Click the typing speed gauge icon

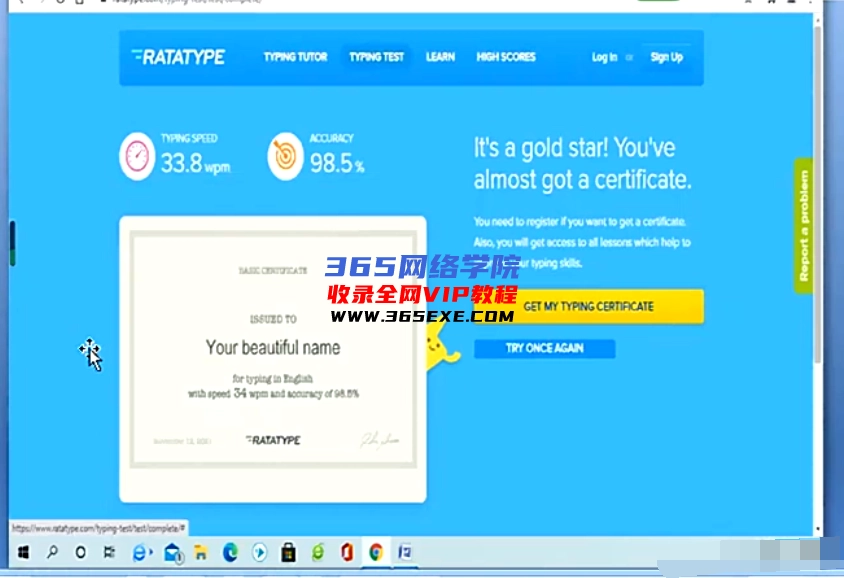click(137, 157)
